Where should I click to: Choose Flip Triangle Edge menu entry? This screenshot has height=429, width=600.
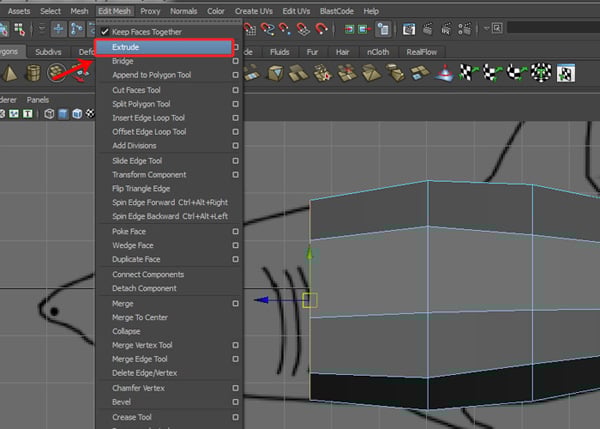(x=141, y=189)
